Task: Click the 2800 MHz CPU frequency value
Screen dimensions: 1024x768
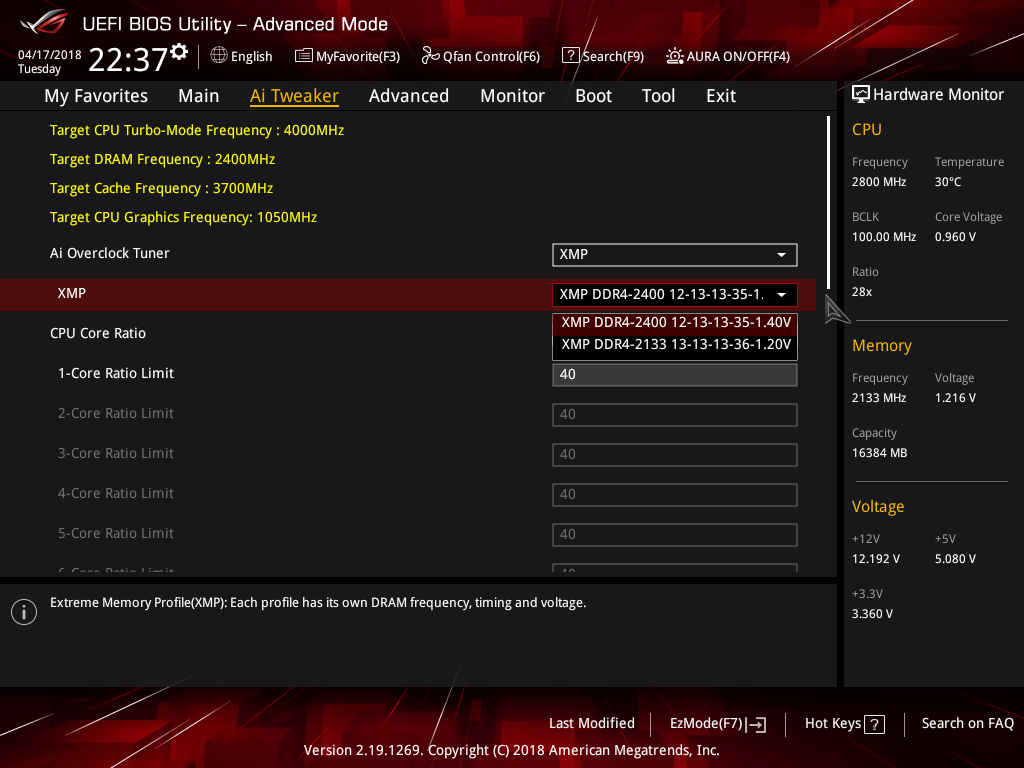Action: pyautogui.click(x=878, y=182)
